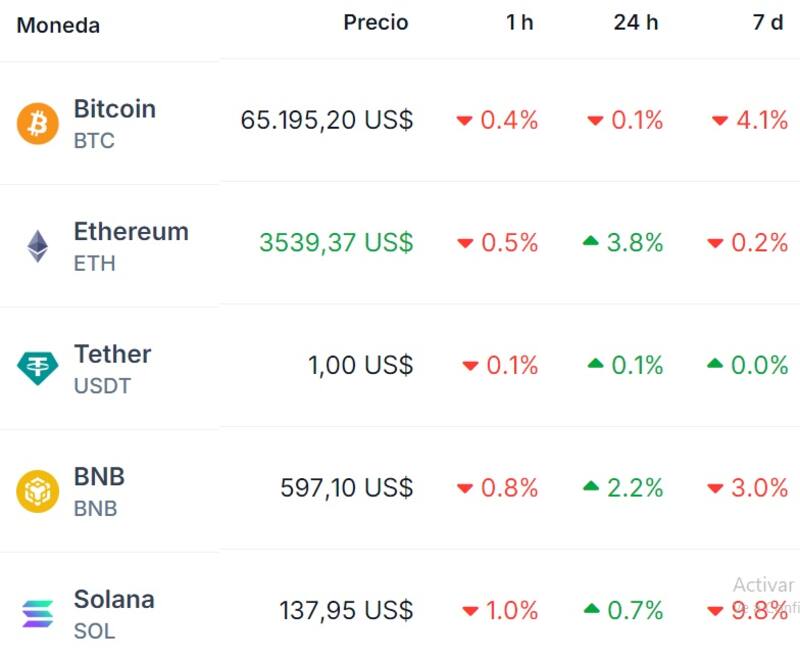Image resolution: width=800 pixels, height=658 pixels.
Task: Click the Activar text at bottom right
Action: (762, 584)
